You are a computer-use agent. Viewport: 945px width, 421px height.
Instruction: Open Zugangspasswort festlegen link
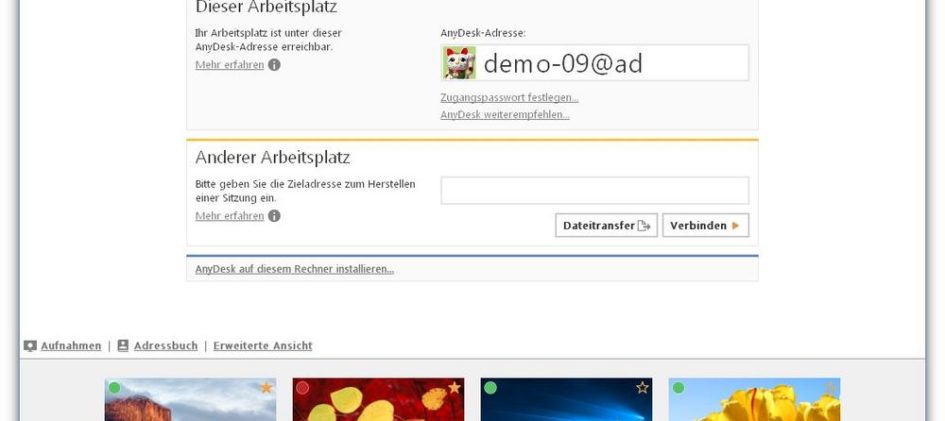pyautogui.click(x=509, y=98)
